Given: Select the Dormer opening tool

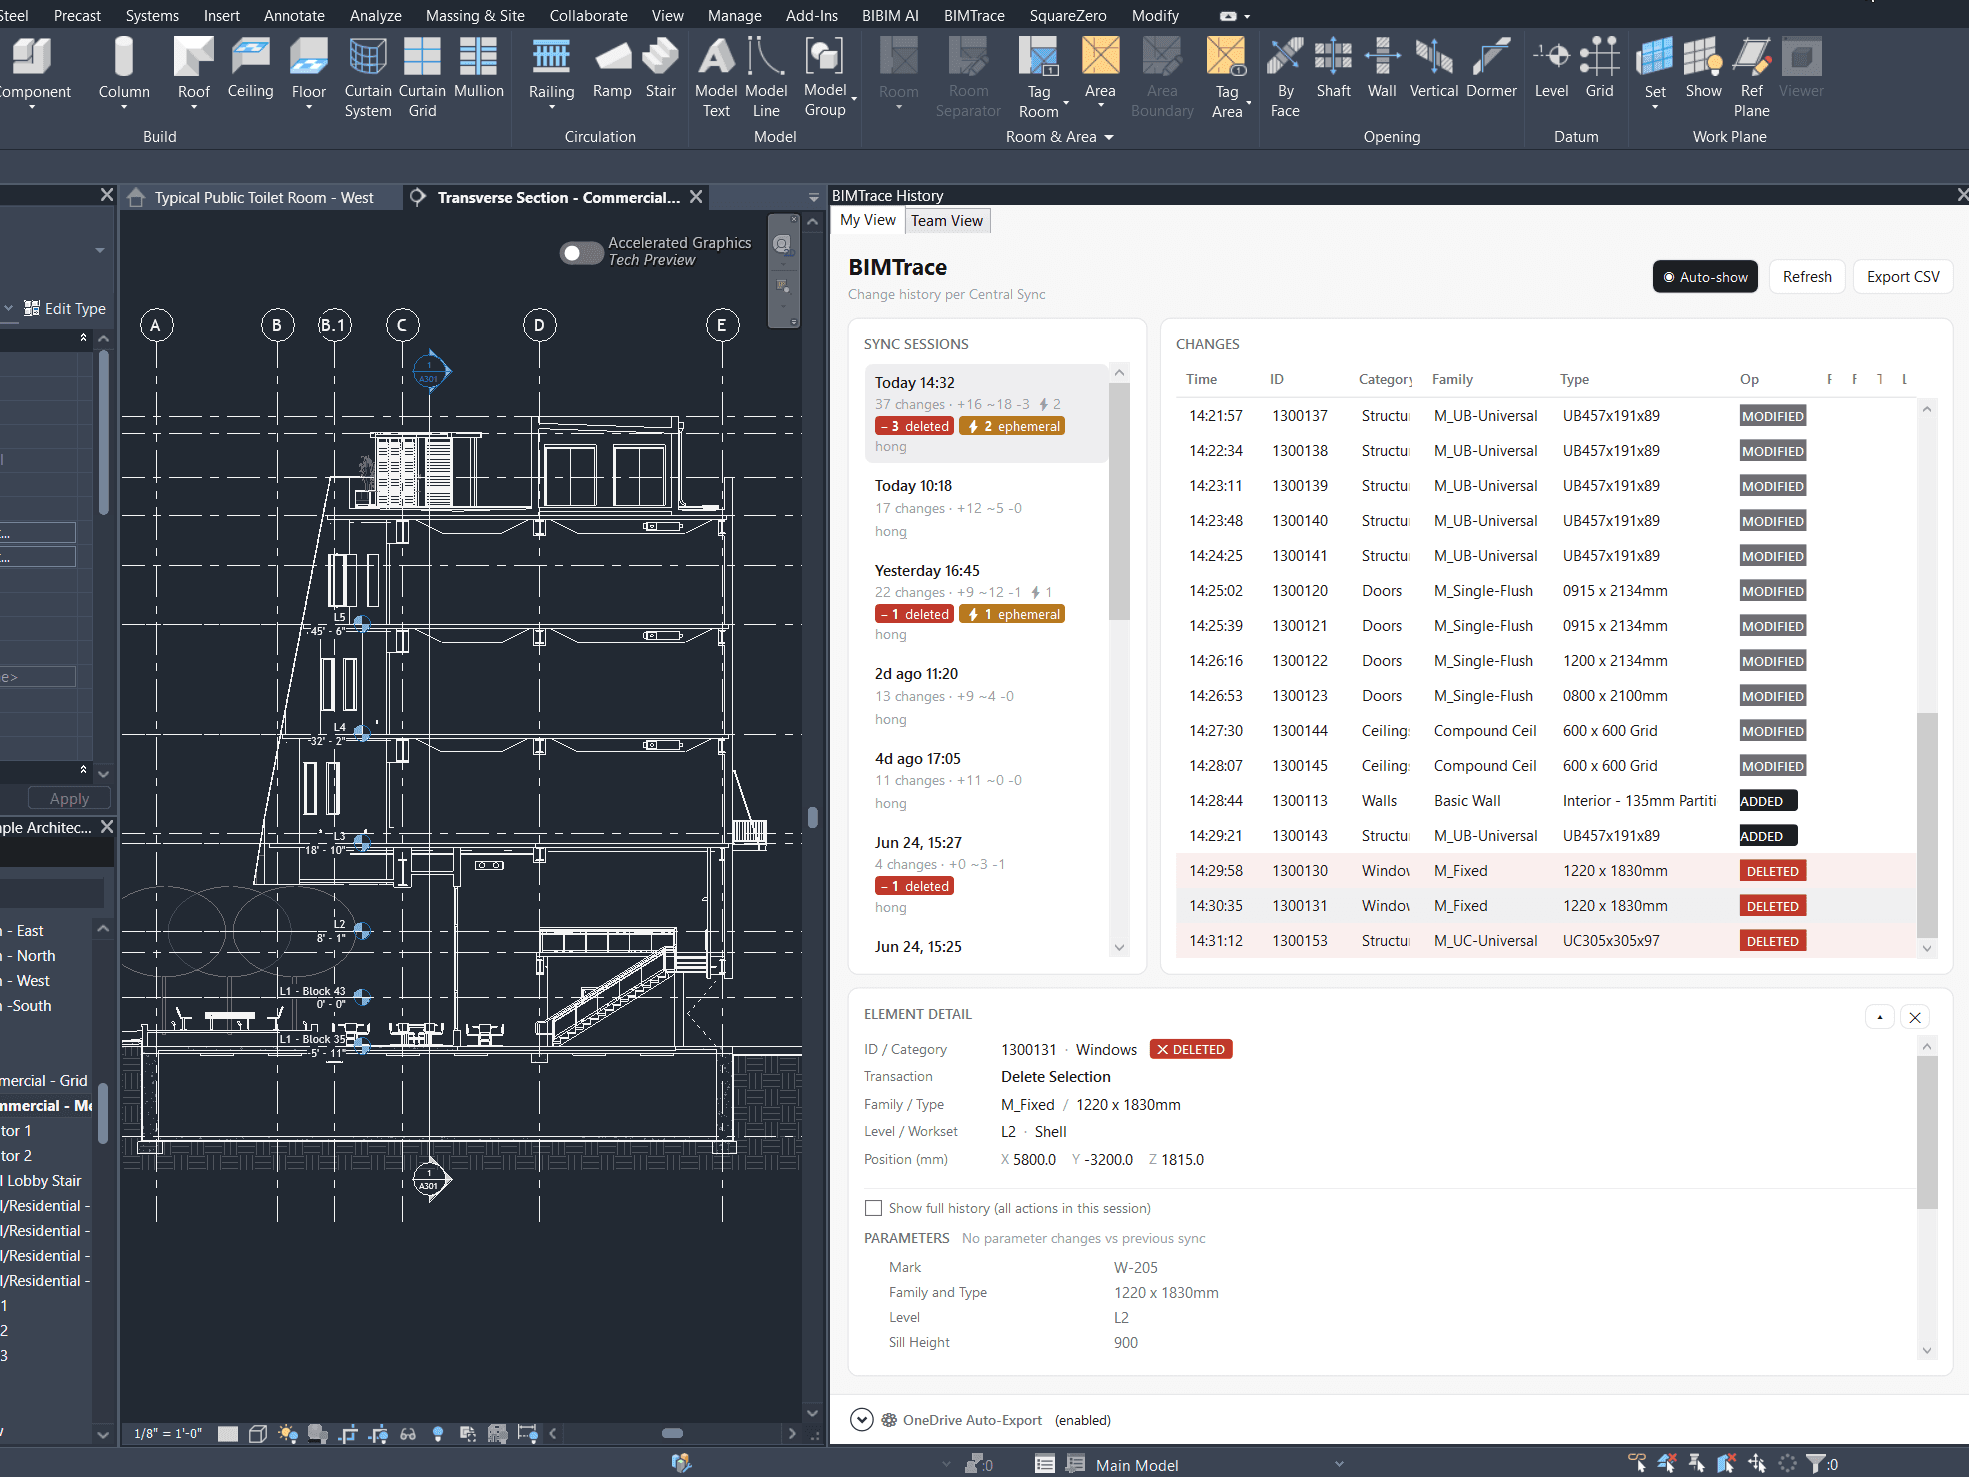Looking at the screenshot, I should pos(1491,70).
